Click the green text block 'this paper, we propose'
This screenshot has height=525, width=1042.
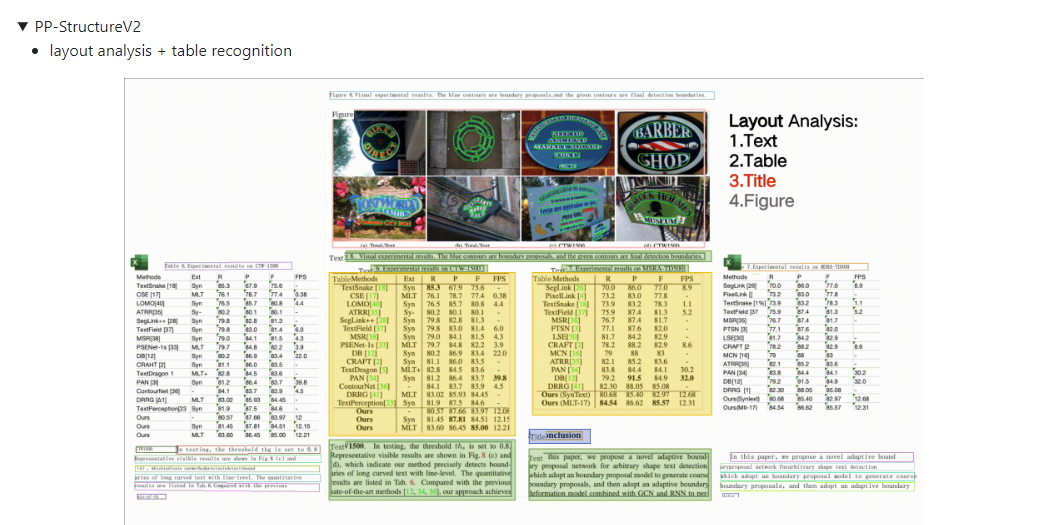click(620, 475)
